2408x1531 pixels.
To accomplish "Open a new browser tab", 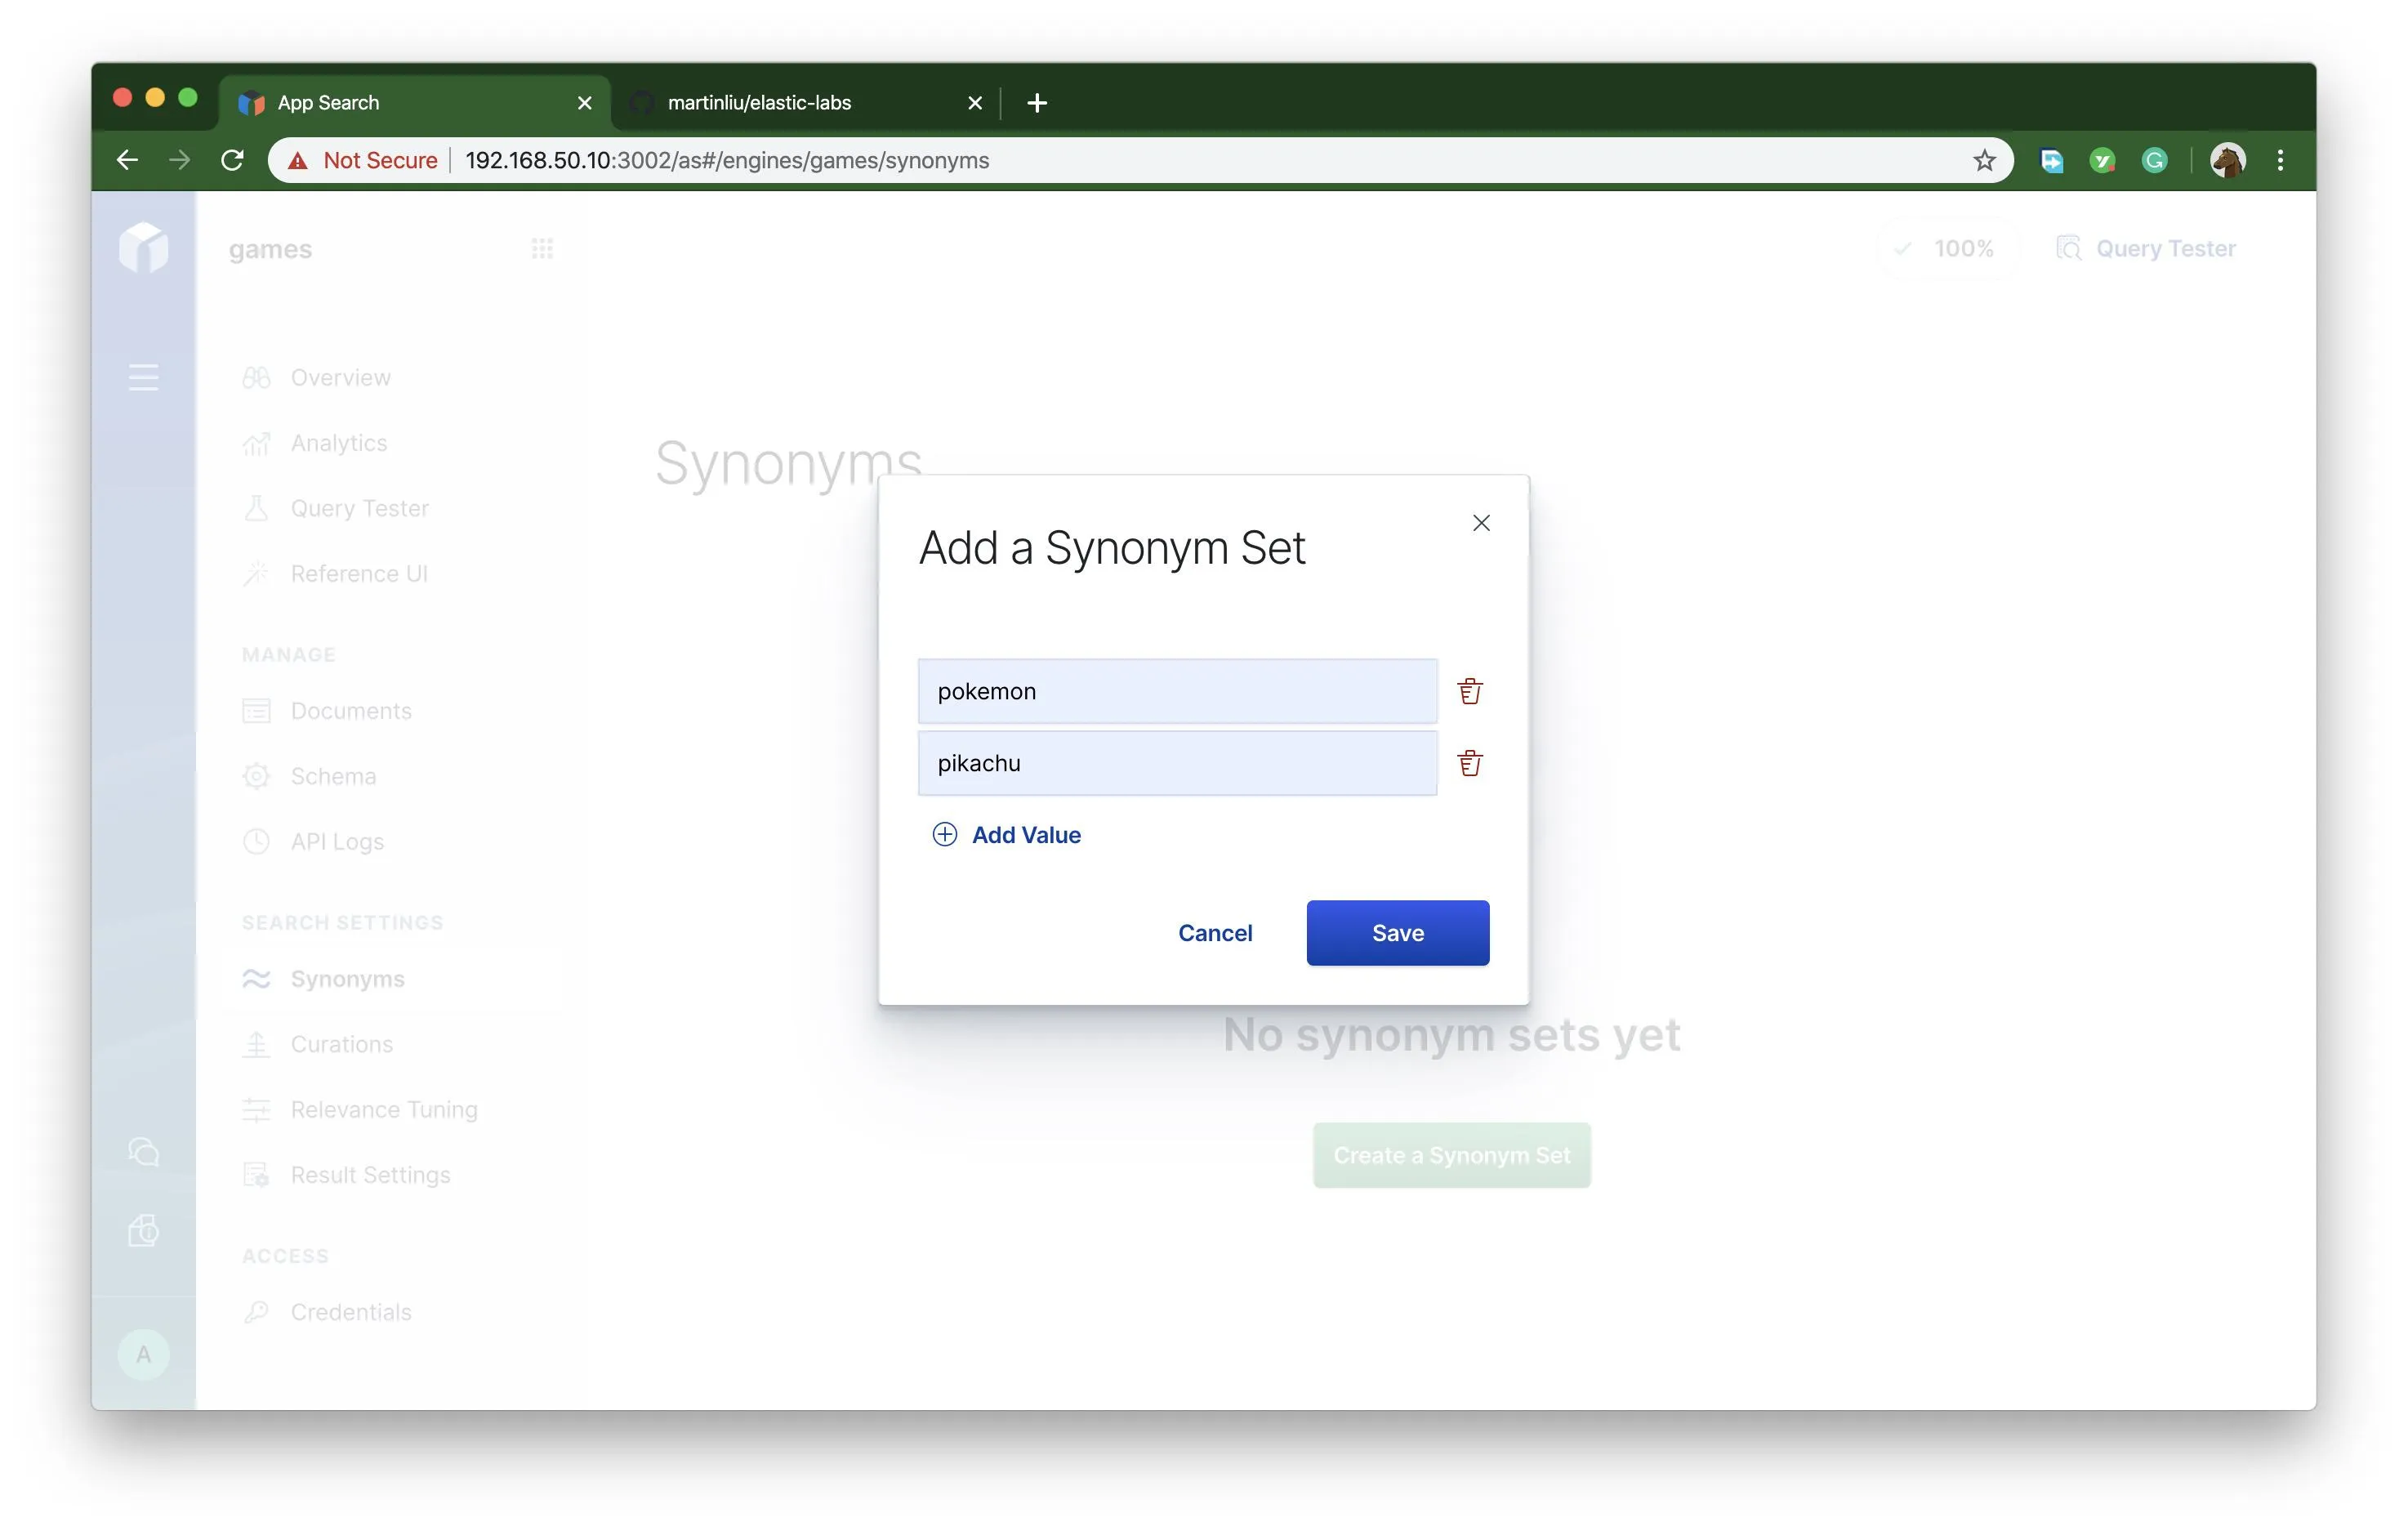I will 1037,103.
